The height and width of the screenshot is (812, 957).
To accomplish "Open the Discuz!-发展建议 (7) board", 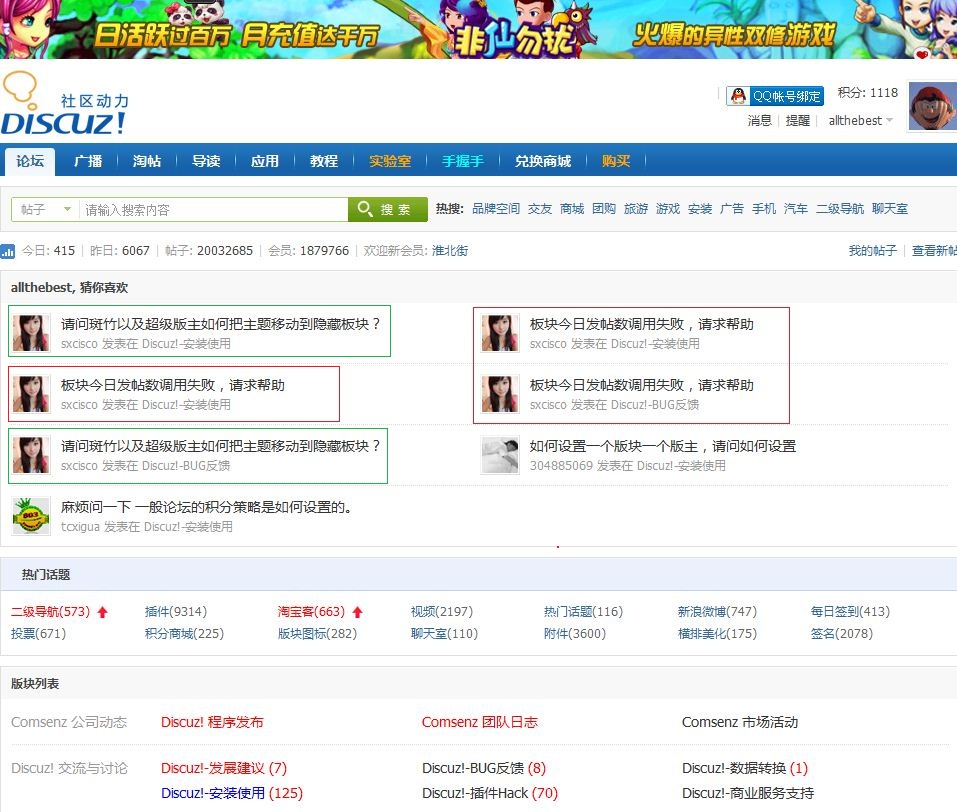I will click(224, 768).
